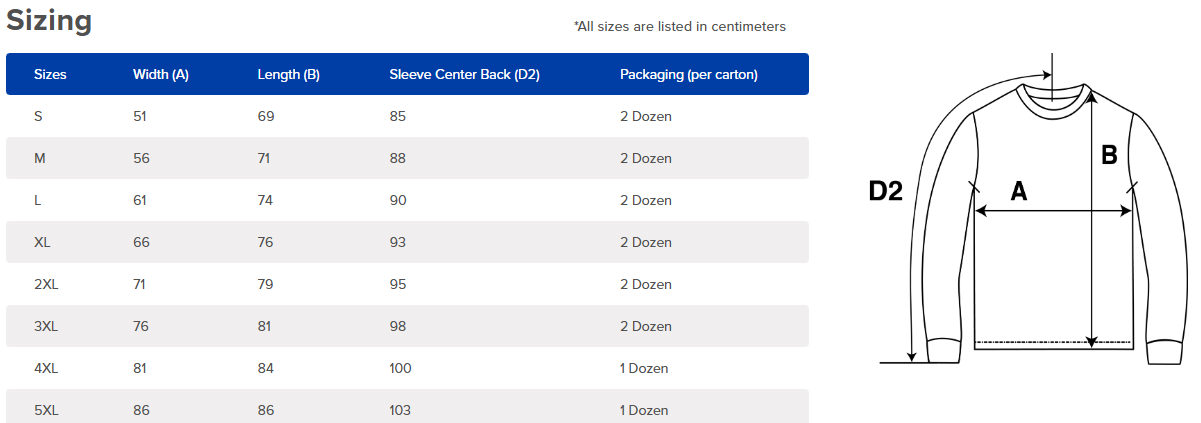Click the Width (A) column header
The width and height of the screenshot is (1201, 423).
coord(161,75)
